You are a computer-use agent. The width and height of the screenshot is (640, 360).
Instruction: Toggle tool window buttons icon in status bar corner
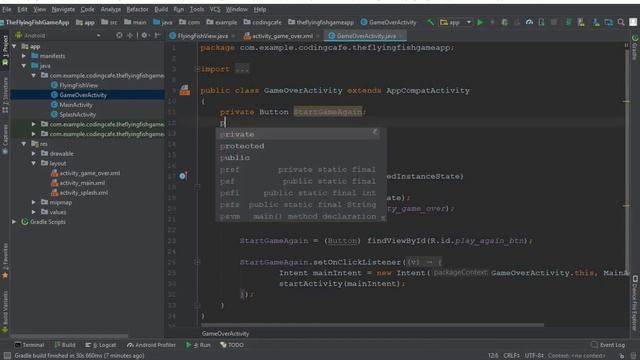[7, 356]
